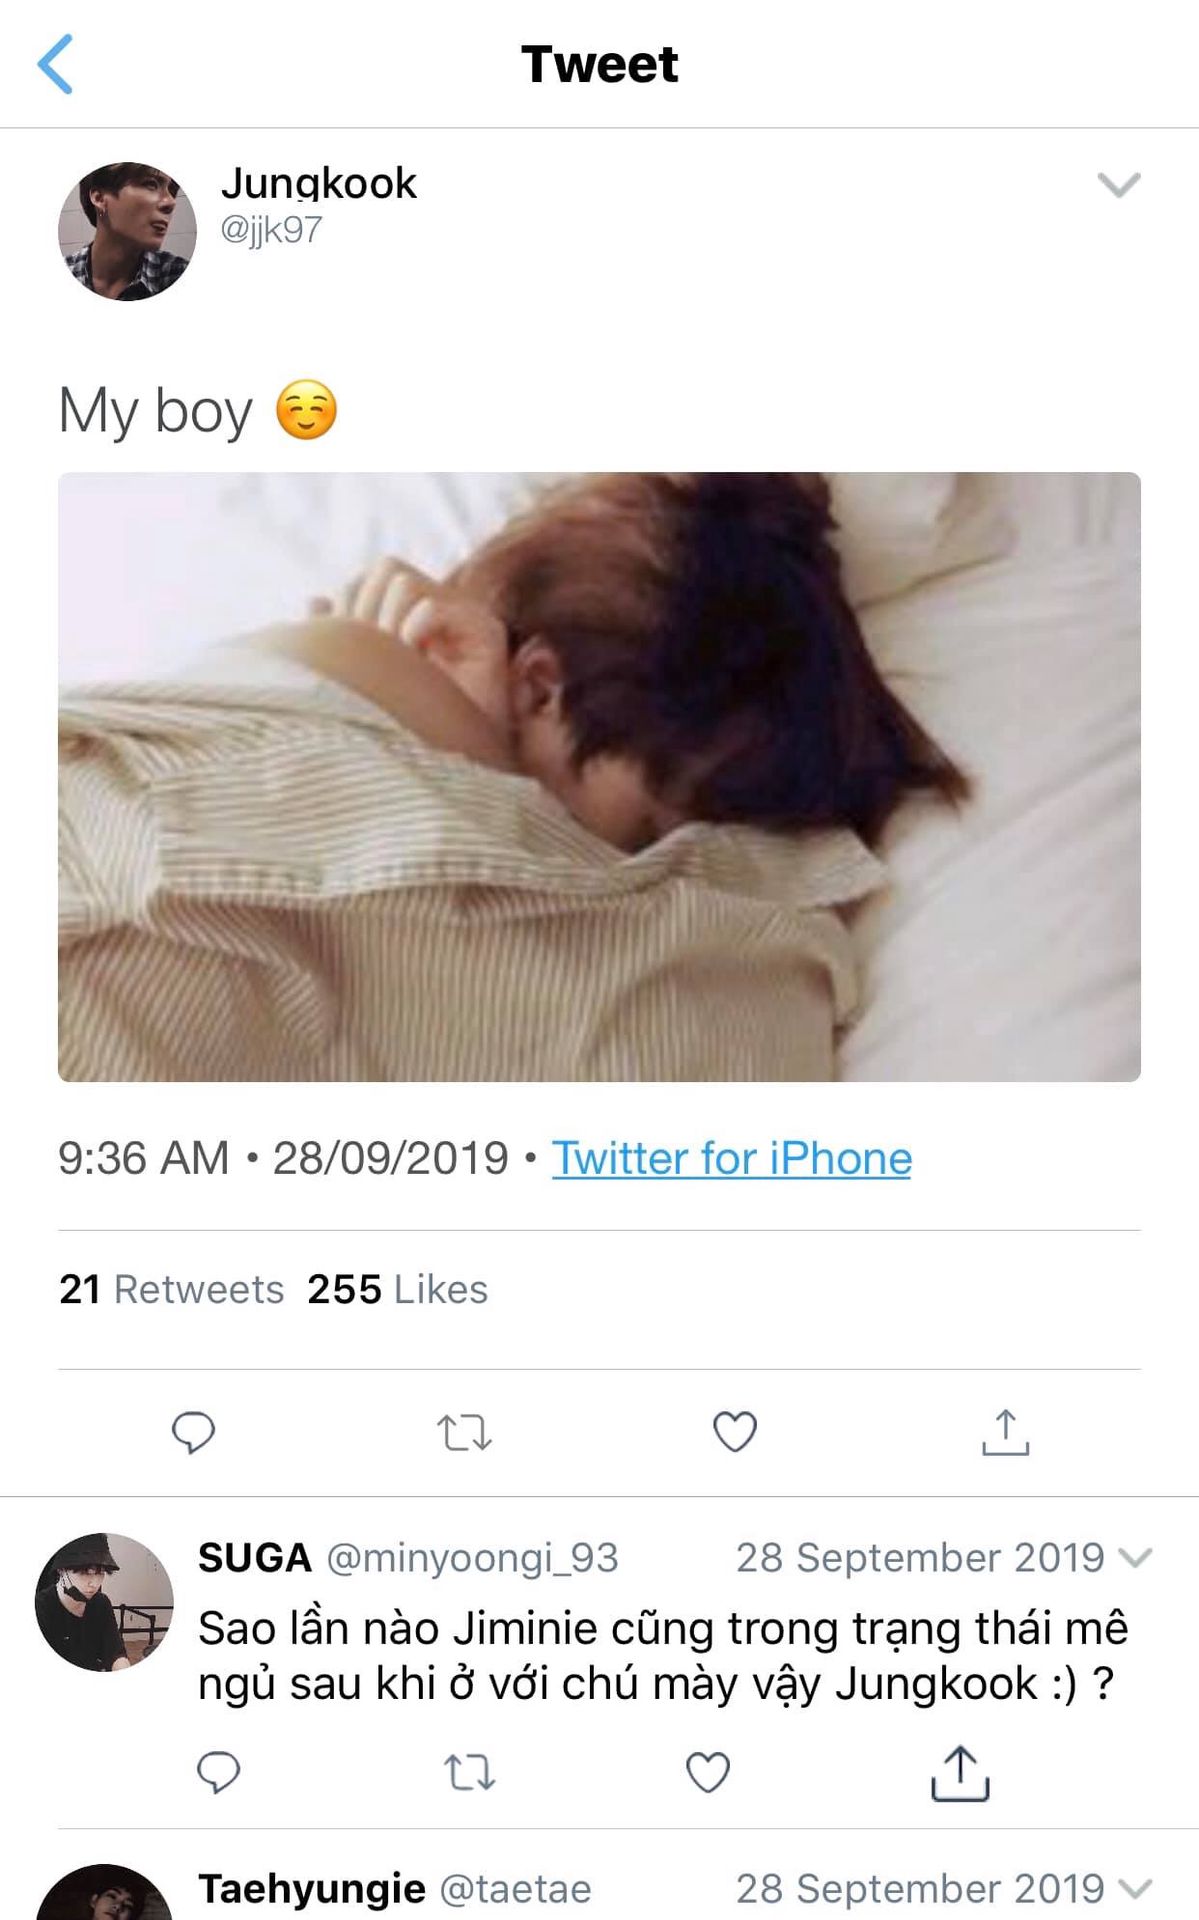1199x1920 pixels.
Task: View the 21 Retweets list
Action: coord(171,1289)
